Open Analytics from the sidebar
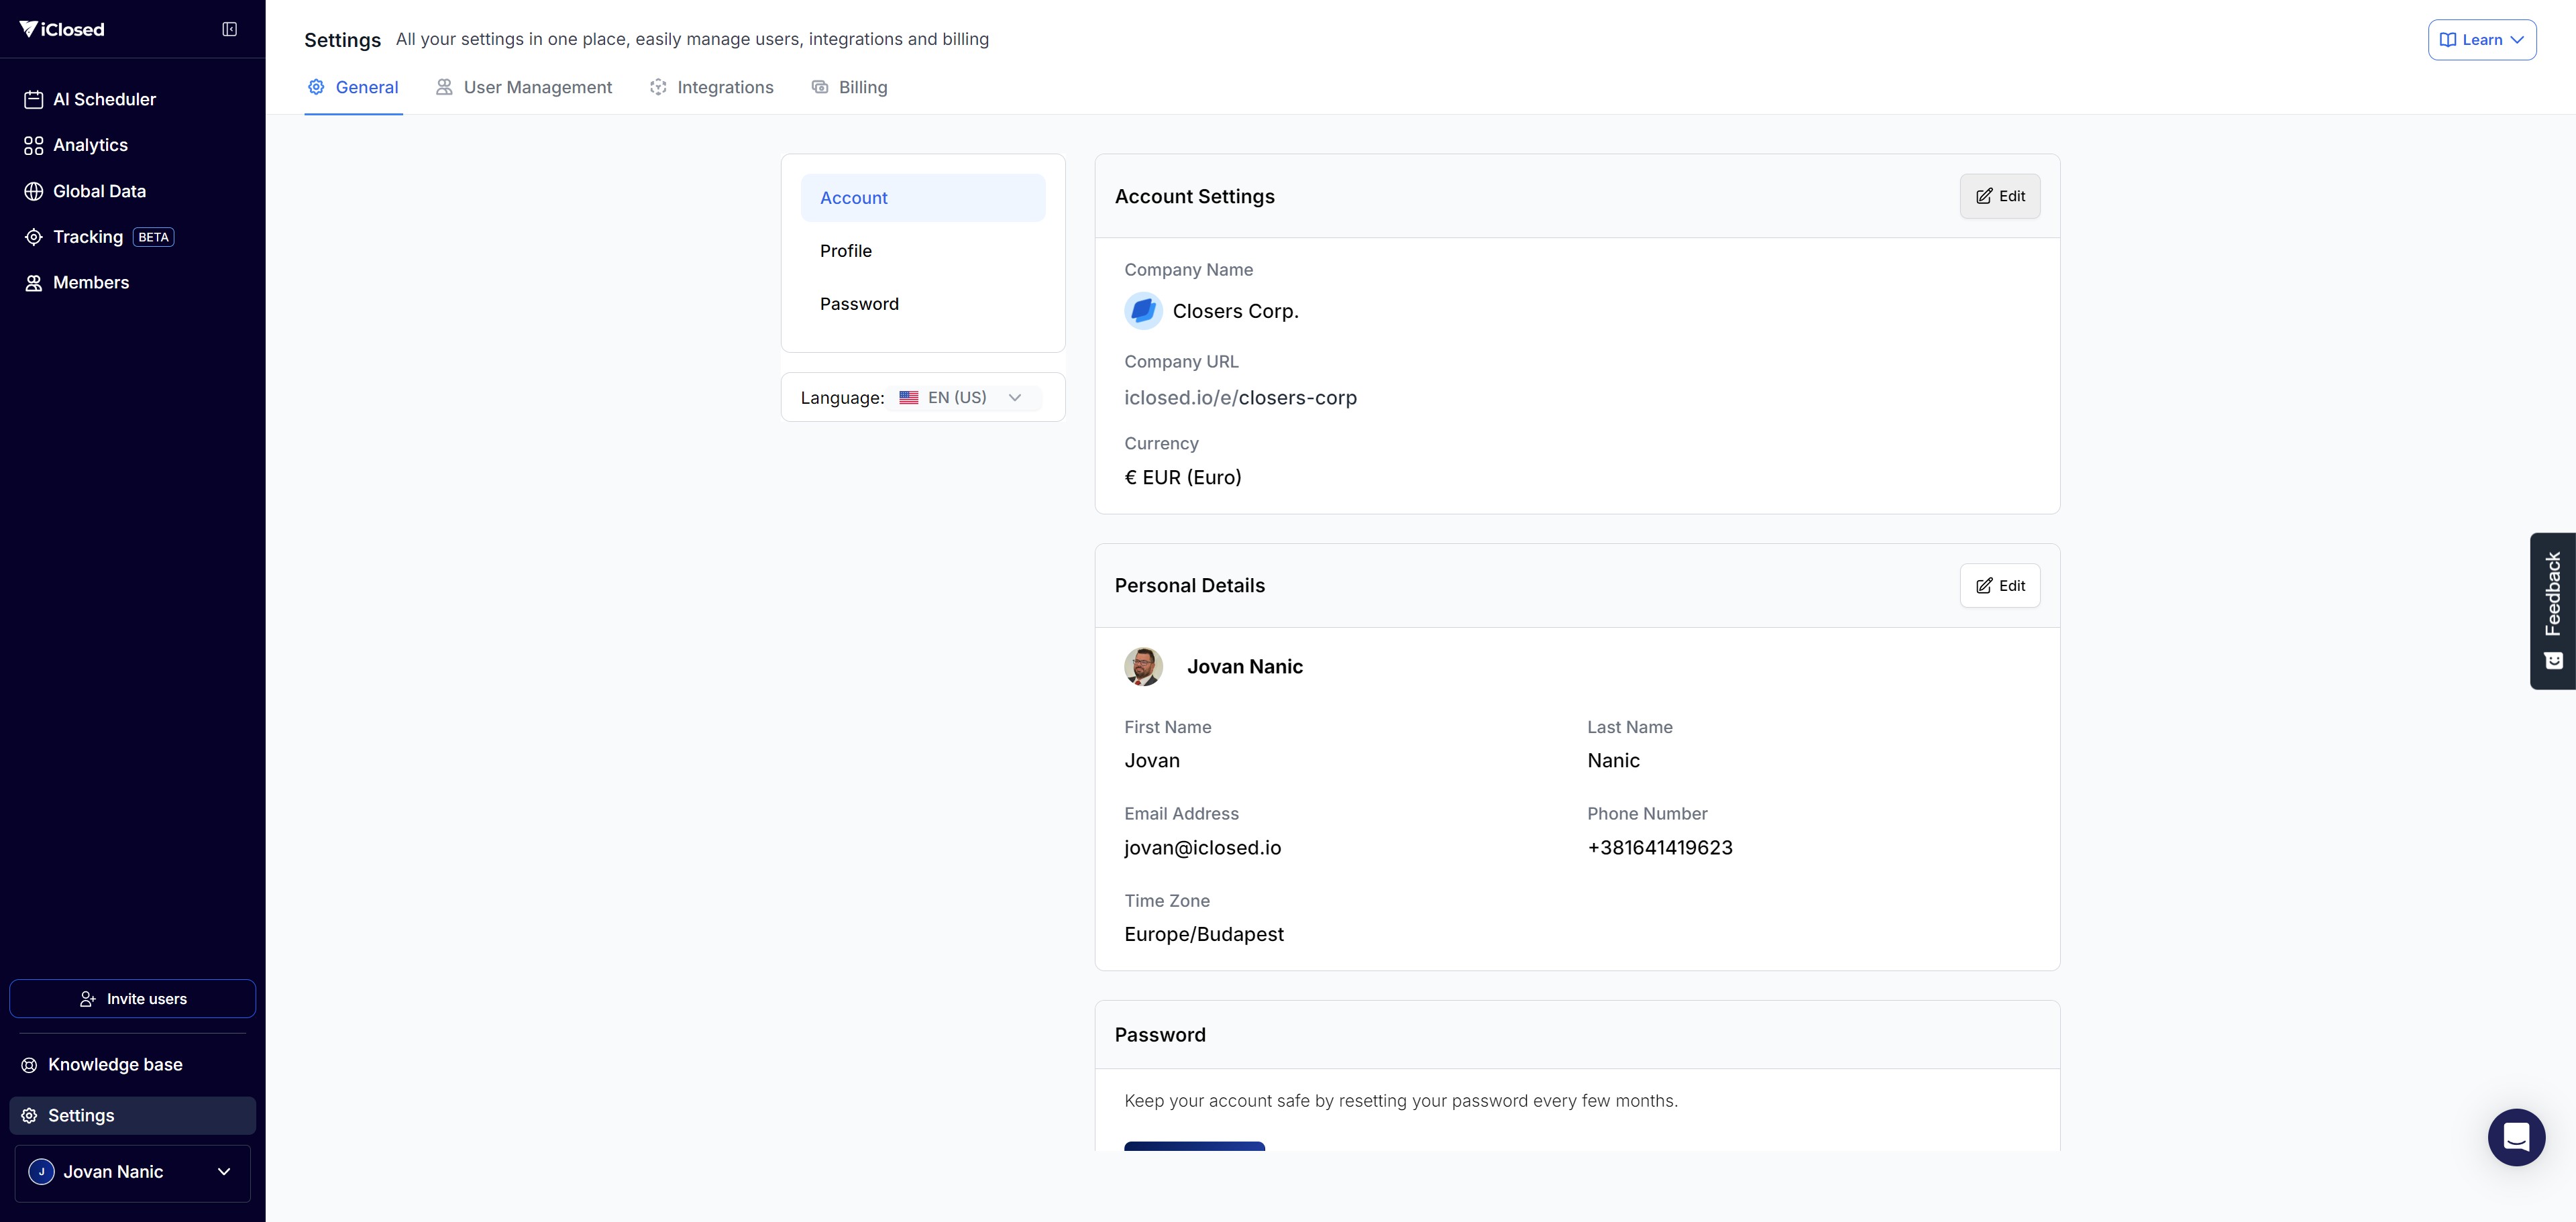2576x1222 pixels. (90, 145)
